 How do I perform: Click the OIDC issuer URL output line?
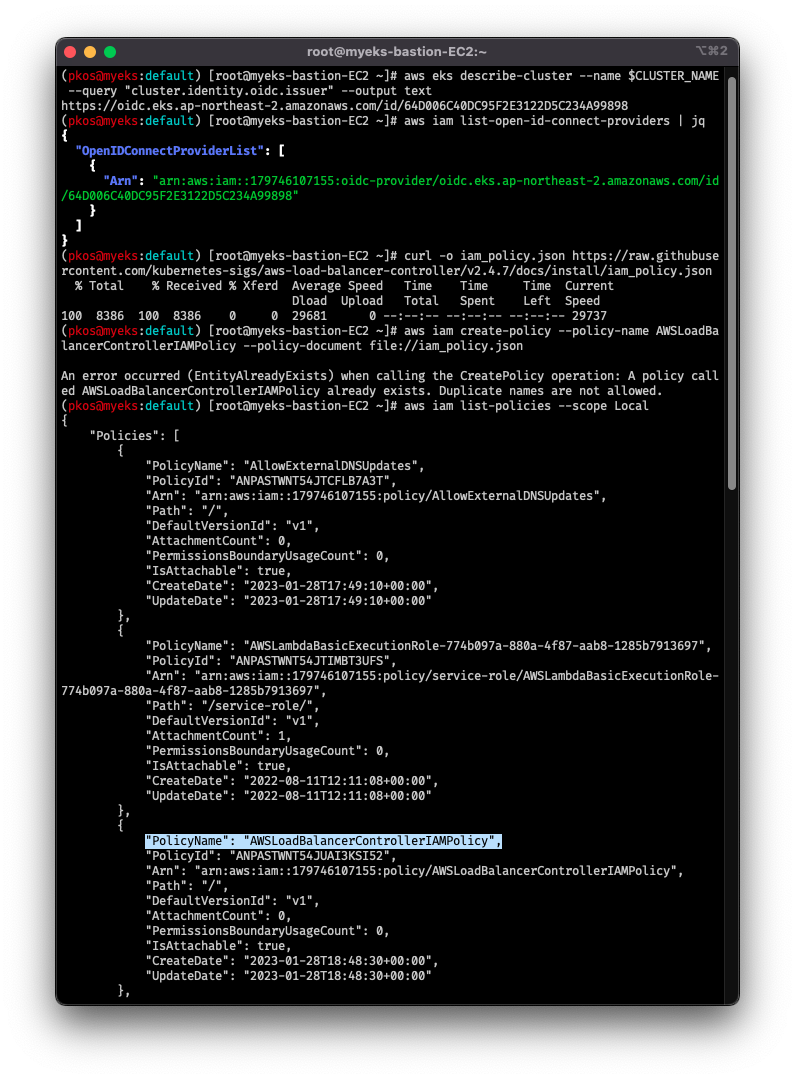(x=344, y=106)
